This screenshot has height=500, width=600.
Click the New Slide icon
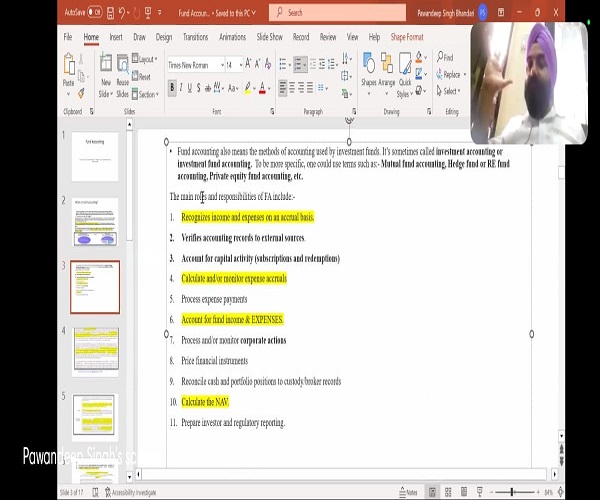click(x=106, y=63)
